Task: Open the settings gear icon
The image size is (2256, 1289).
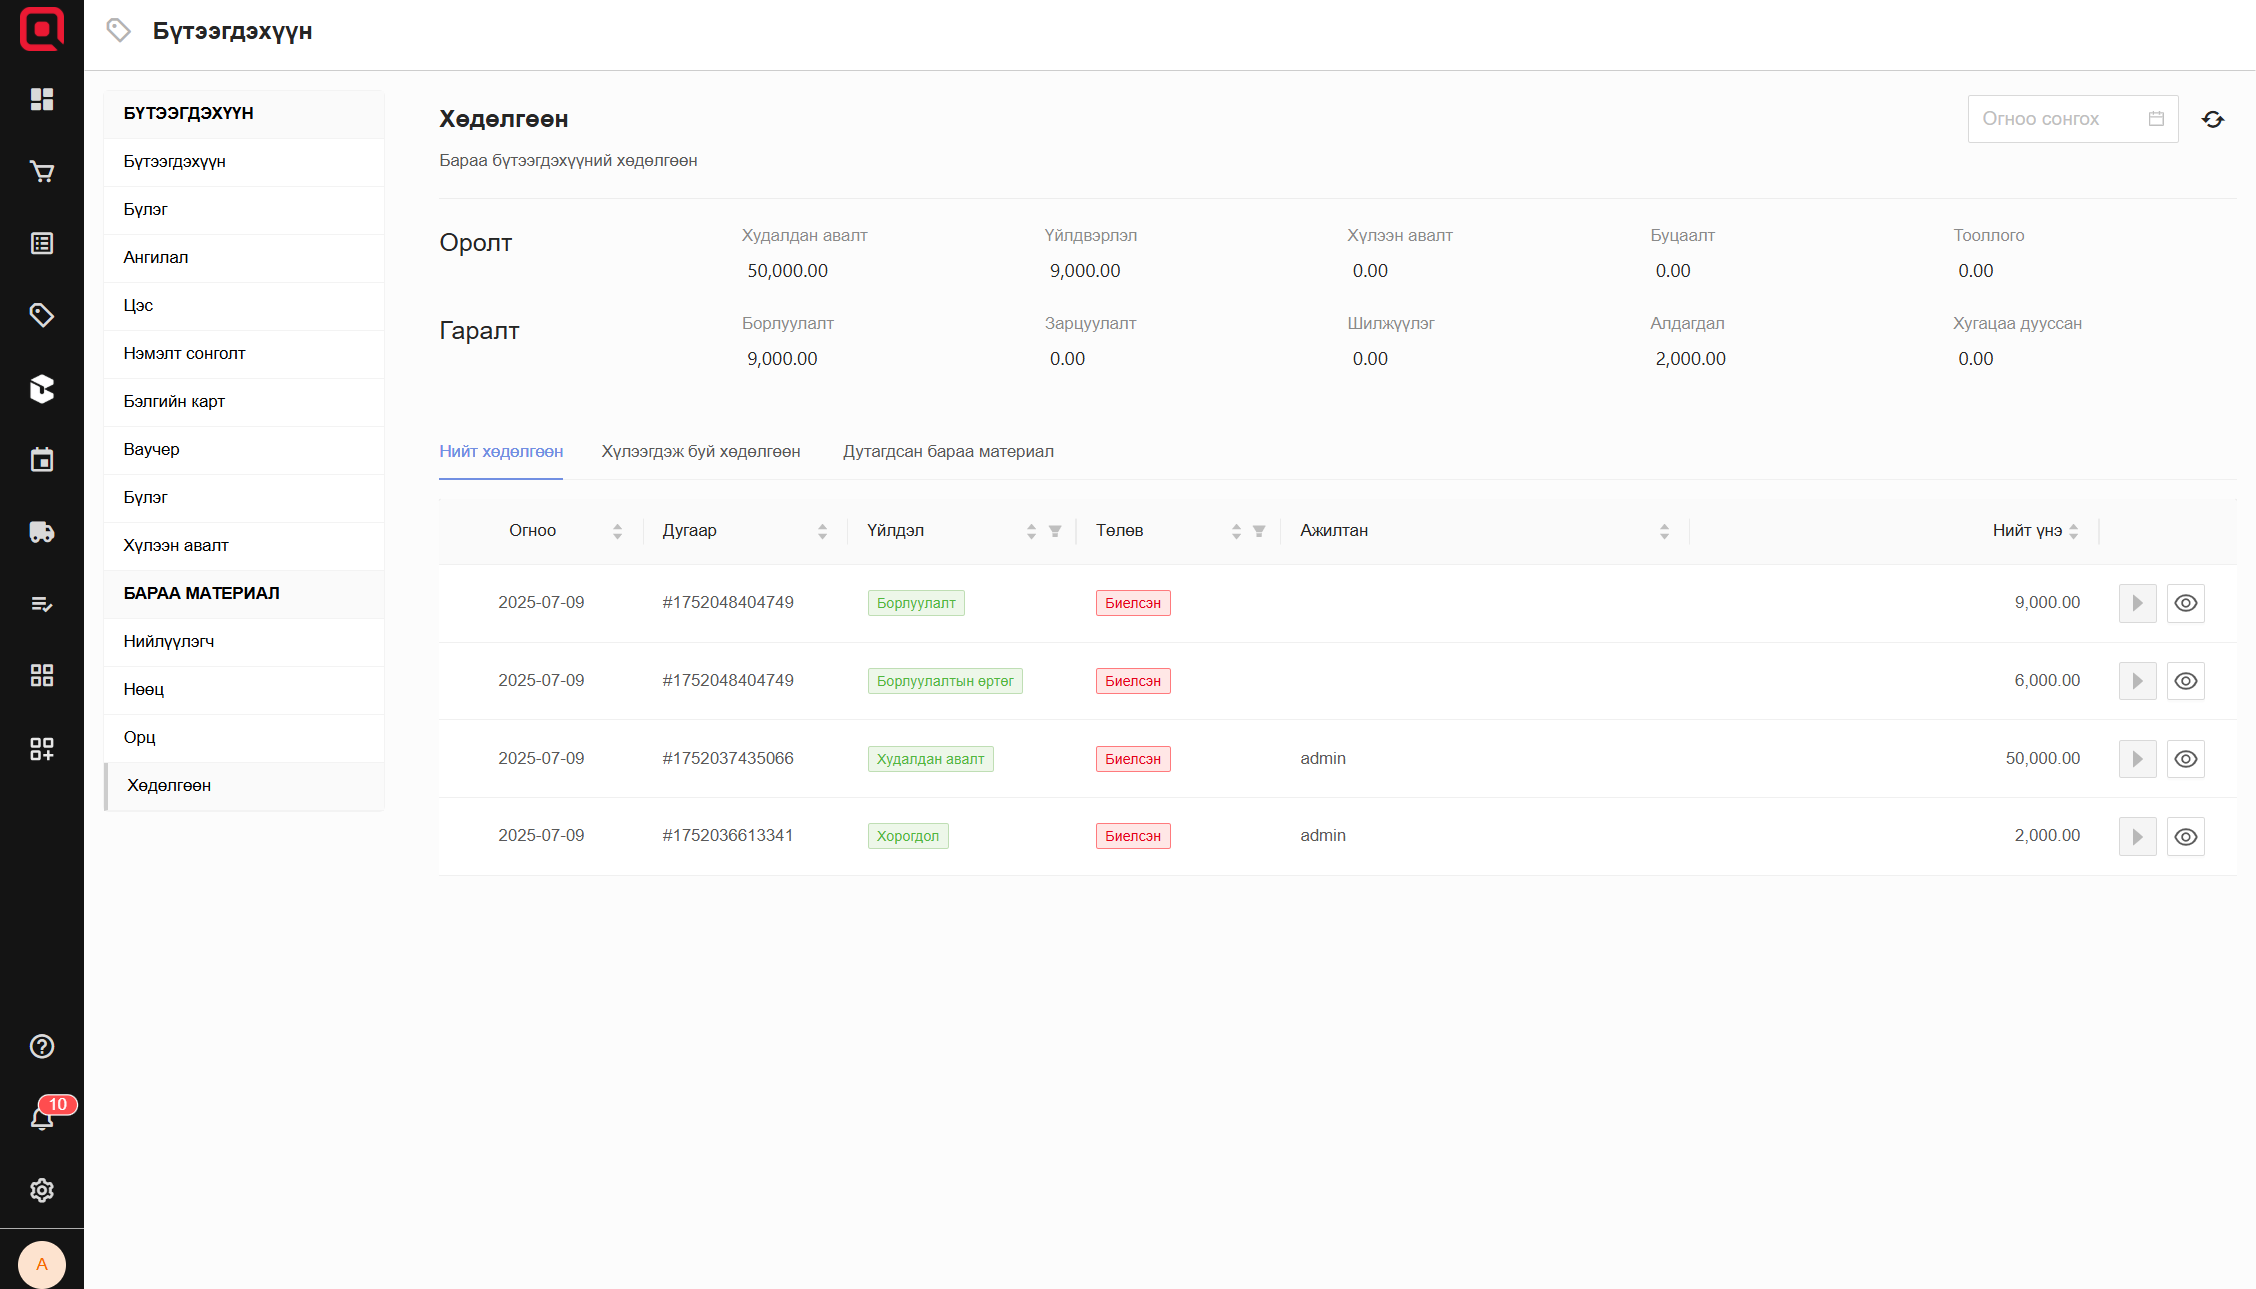Action: tap(41, 1190)
